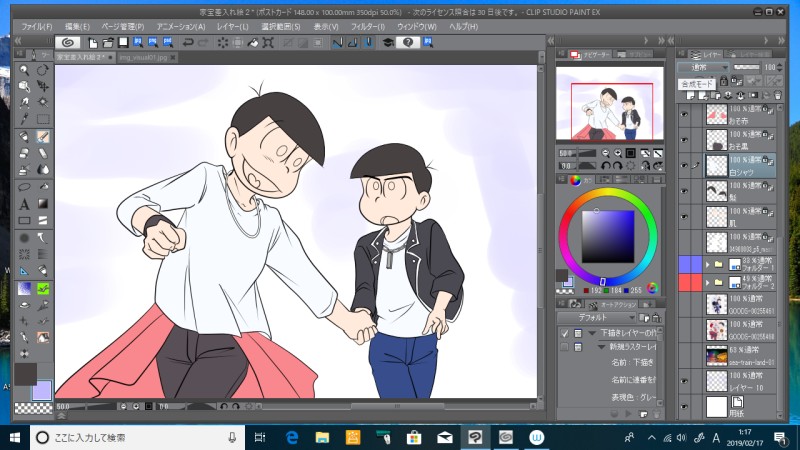The image size is (800, 450).
Task: Expand the フォルダー 1 layer folder
Action: (x=708, y=264)
